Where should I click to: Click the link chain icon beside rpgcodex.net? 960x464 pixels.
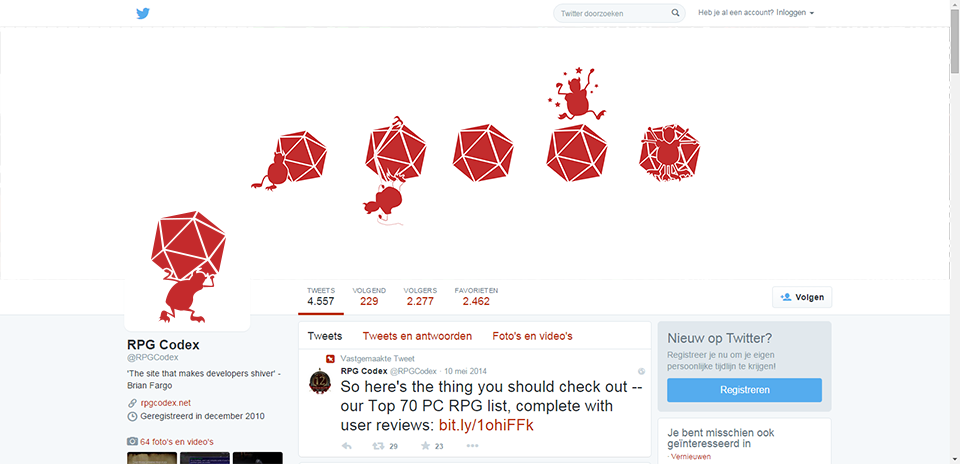point(132,403)
